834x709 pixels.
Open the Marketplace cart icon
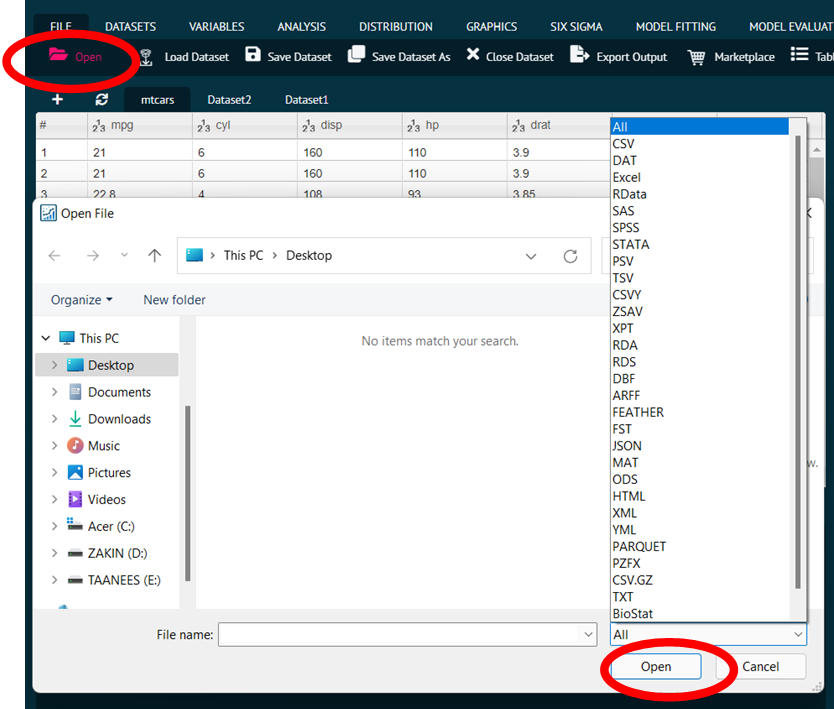[697, 57]
